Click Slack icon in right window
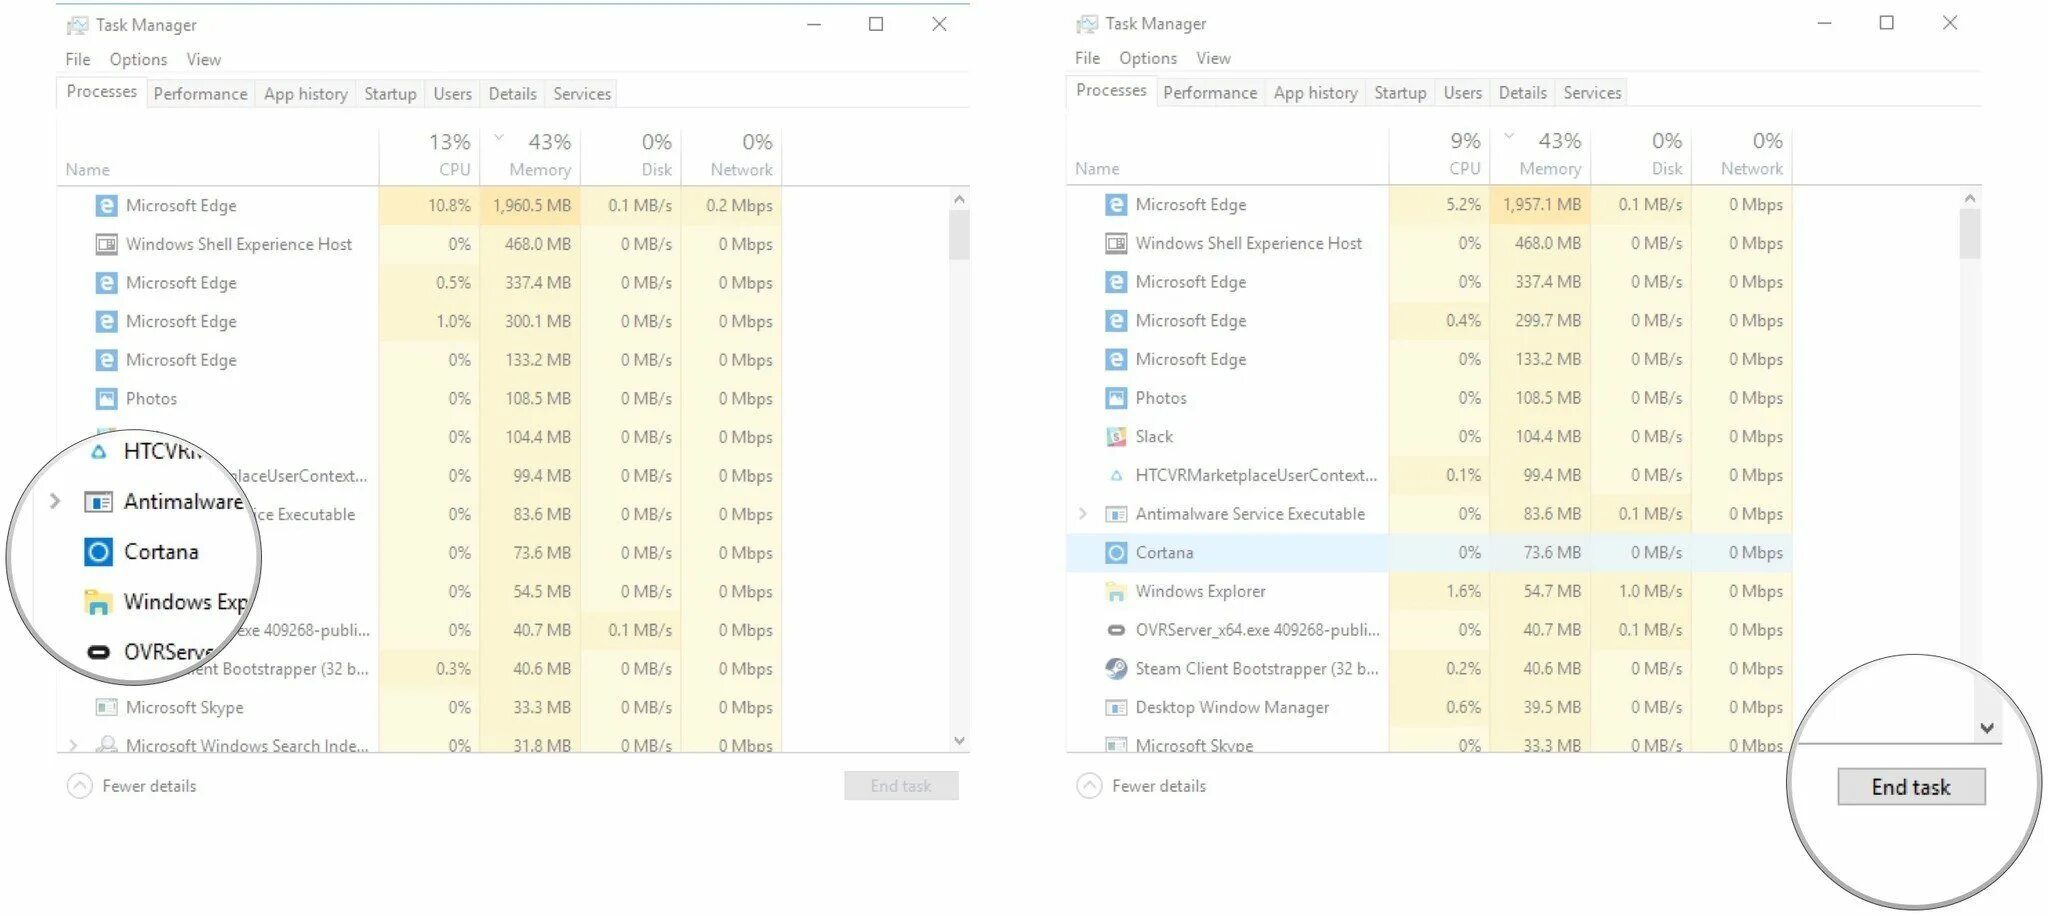 [x=1116, y=437]
